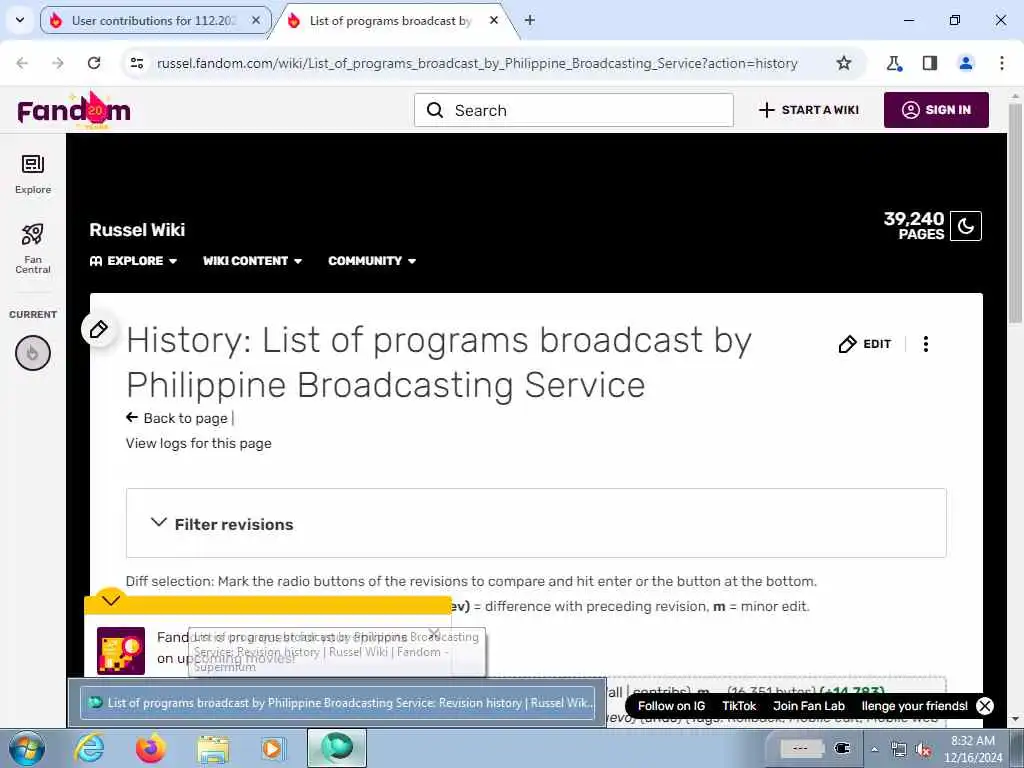Image resolution: width=1024 pixels, height=768 pixels.
Task: Open the tab search dropdown arrow
Action: [20, 20]
